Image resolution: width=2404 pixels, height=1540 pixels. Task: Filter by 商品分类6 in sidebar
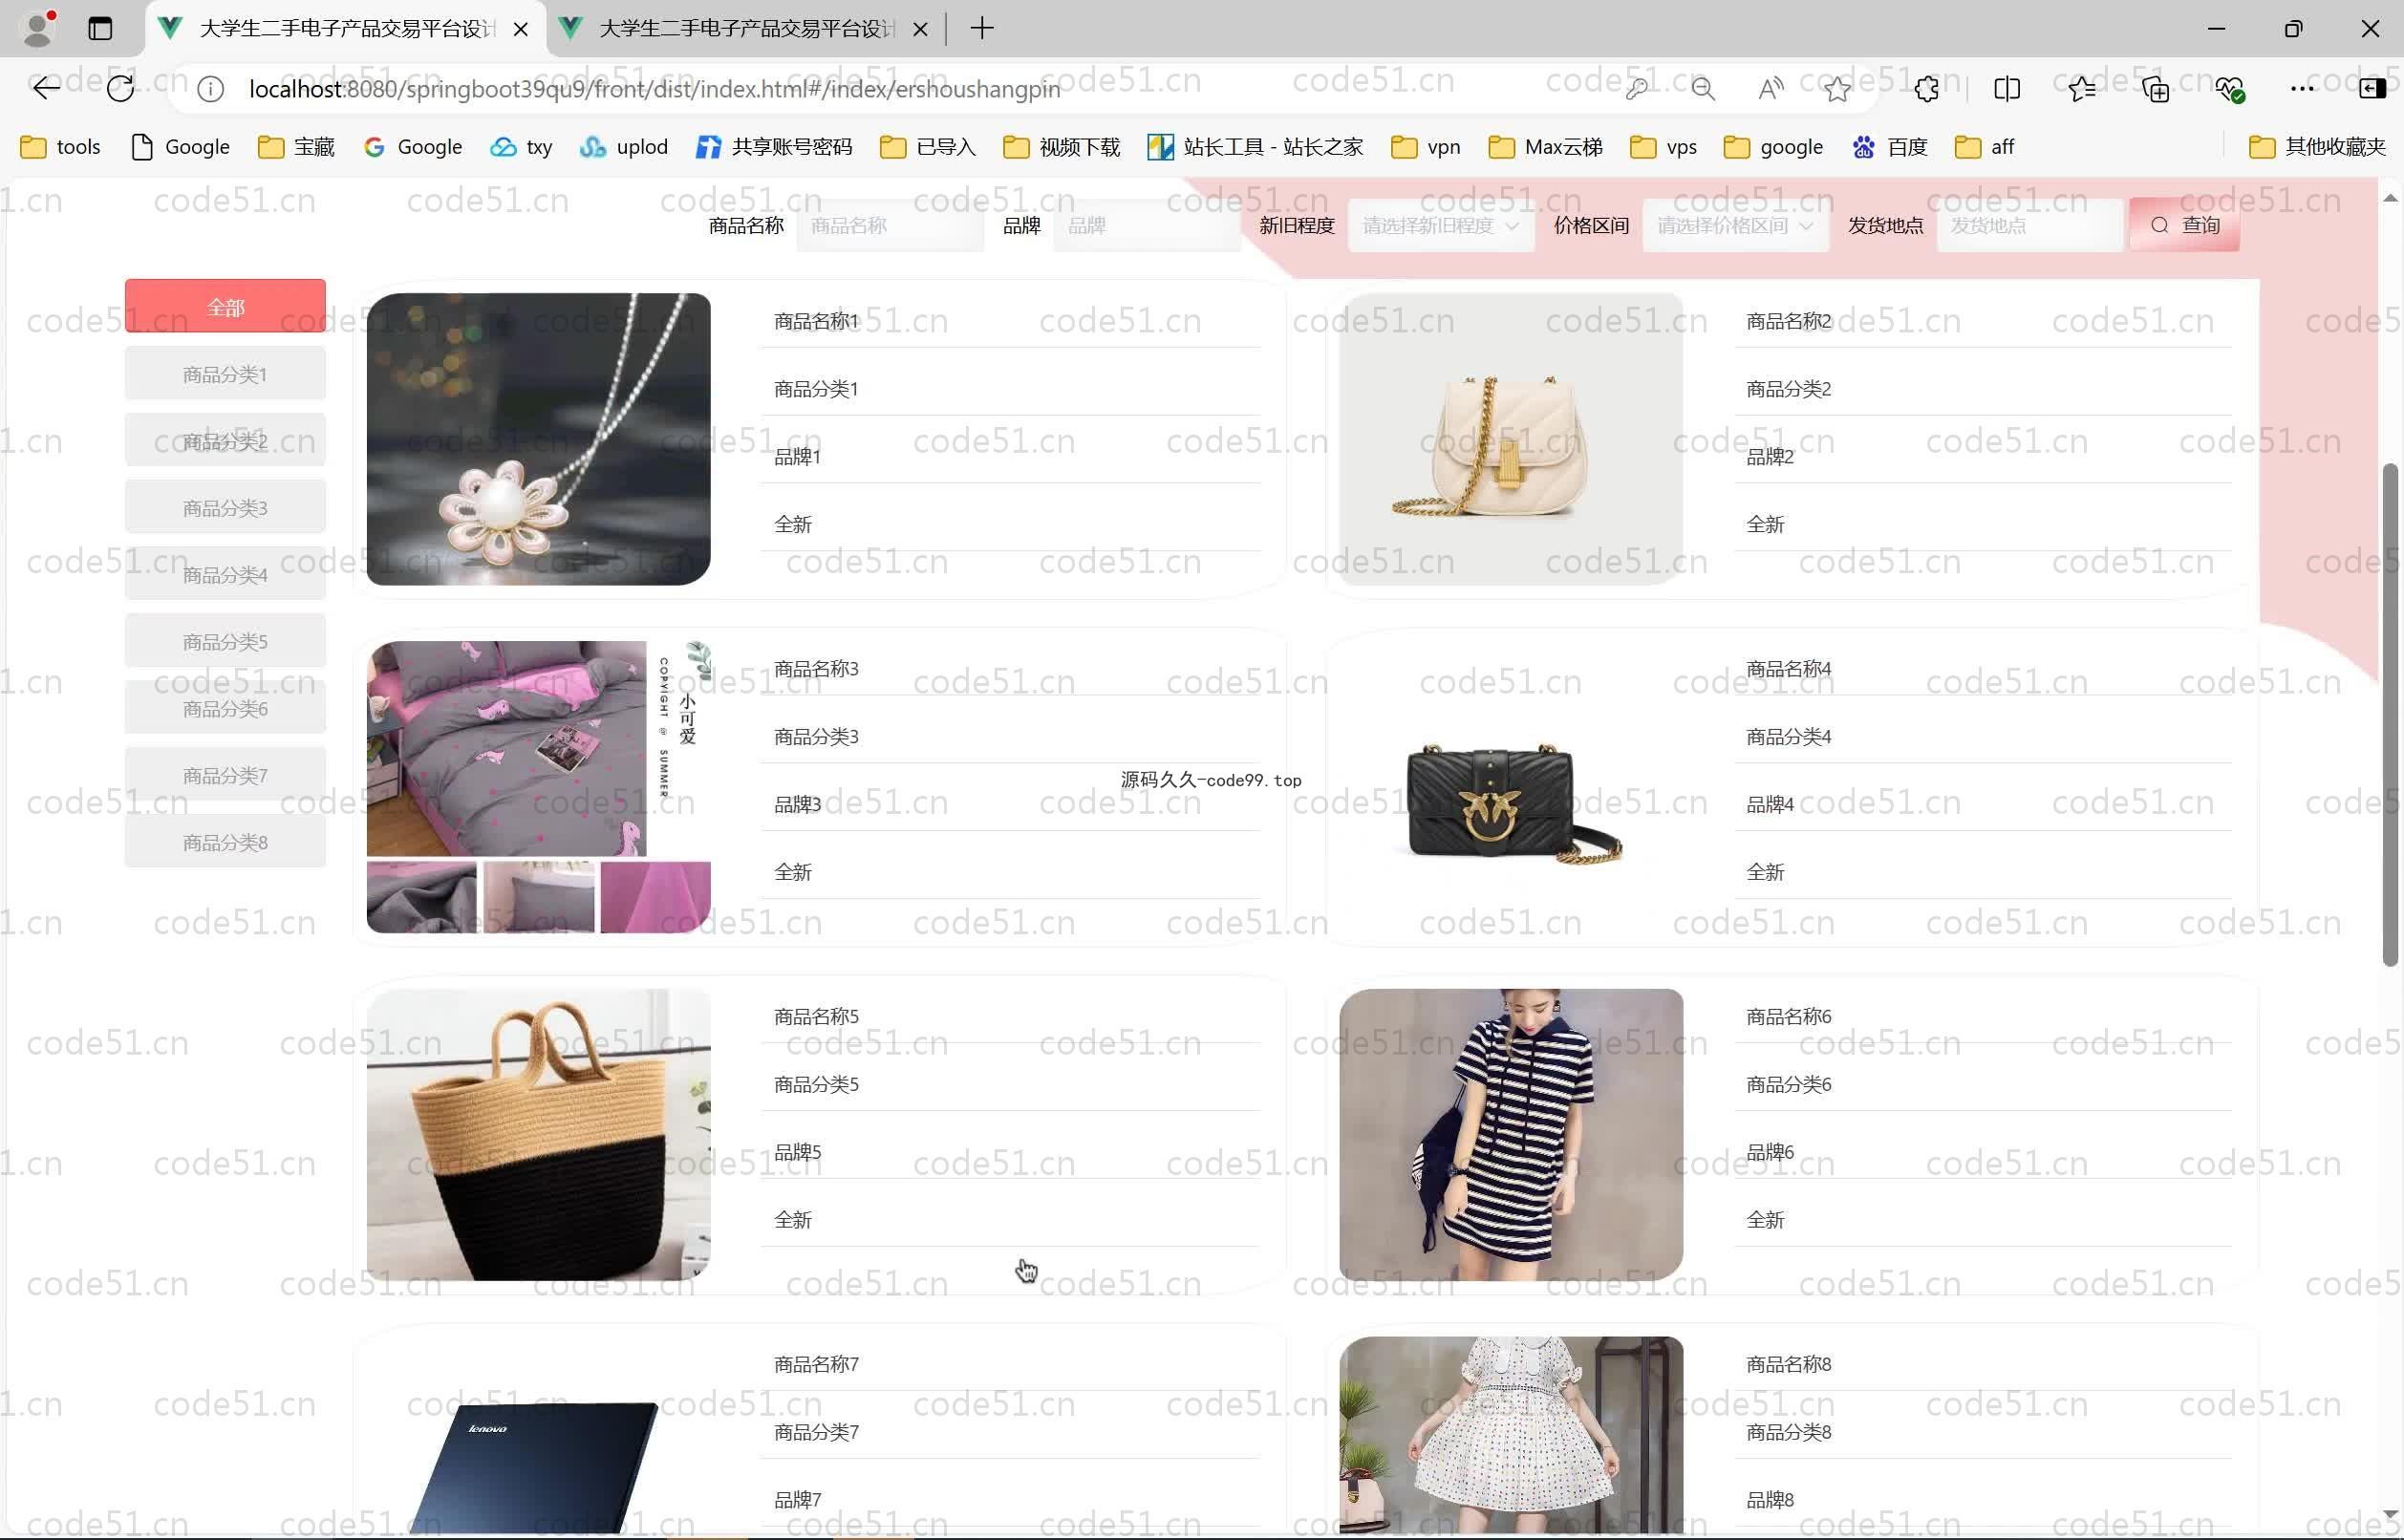[x=225, y=709]
